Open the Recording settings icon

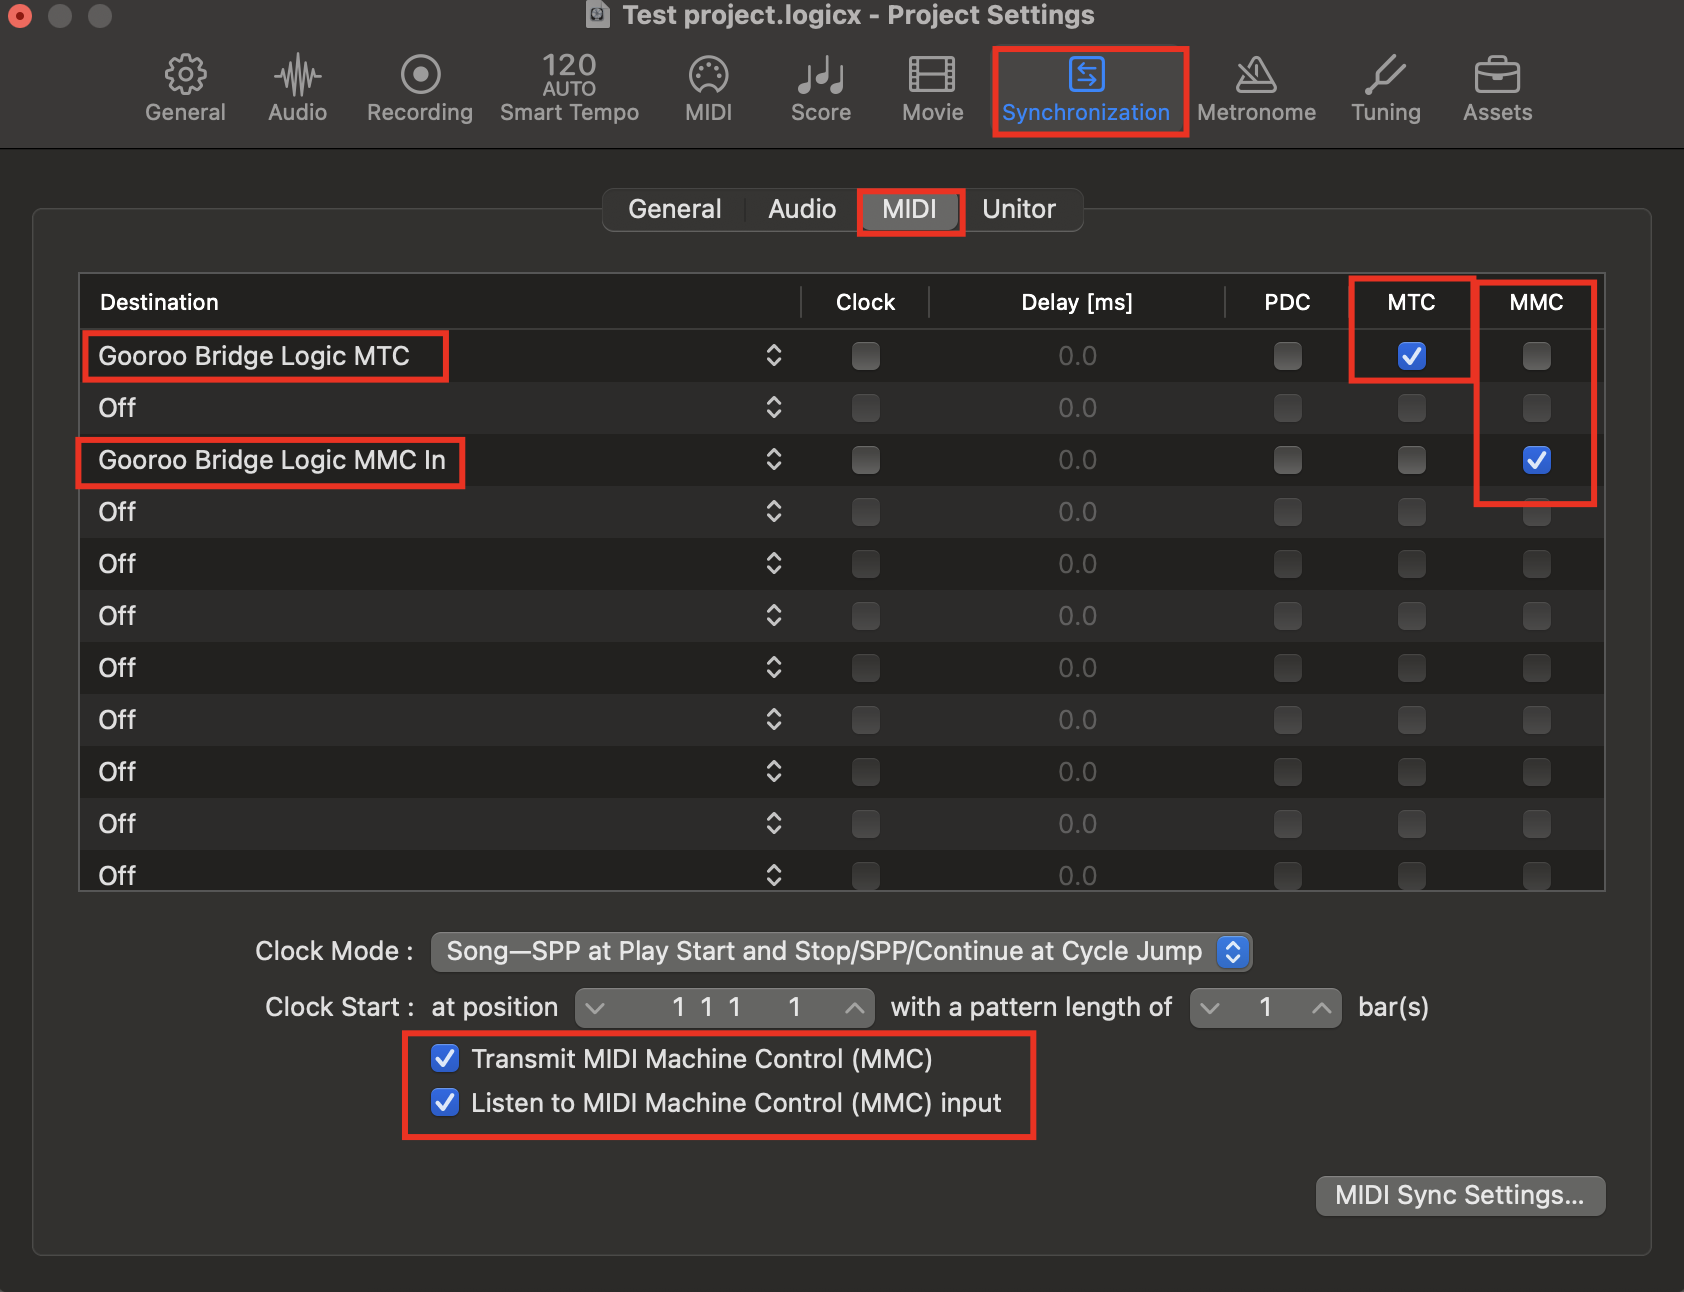420,74
